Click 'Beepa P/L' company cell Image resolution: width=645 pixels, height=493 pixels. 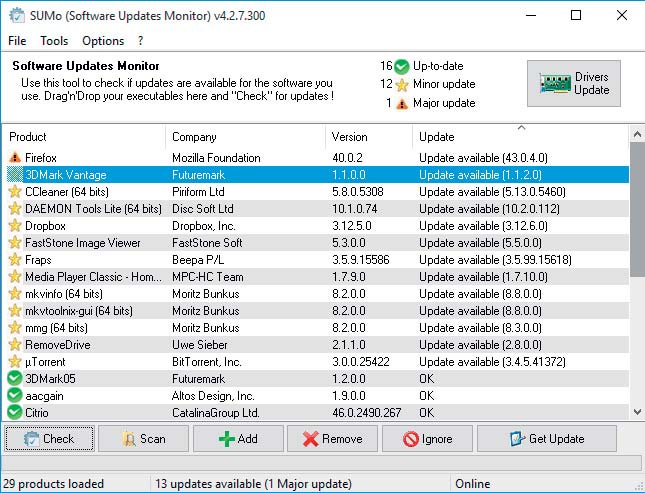198,260
